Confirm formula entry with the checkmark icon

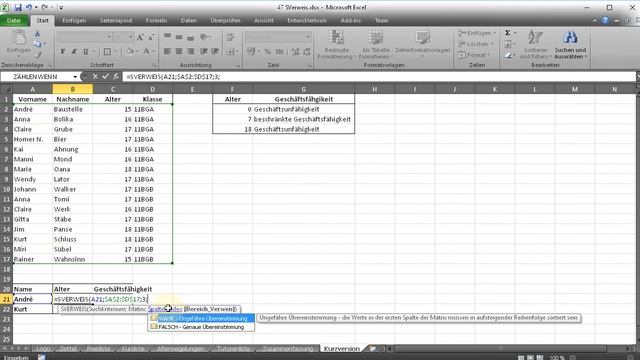105,76
